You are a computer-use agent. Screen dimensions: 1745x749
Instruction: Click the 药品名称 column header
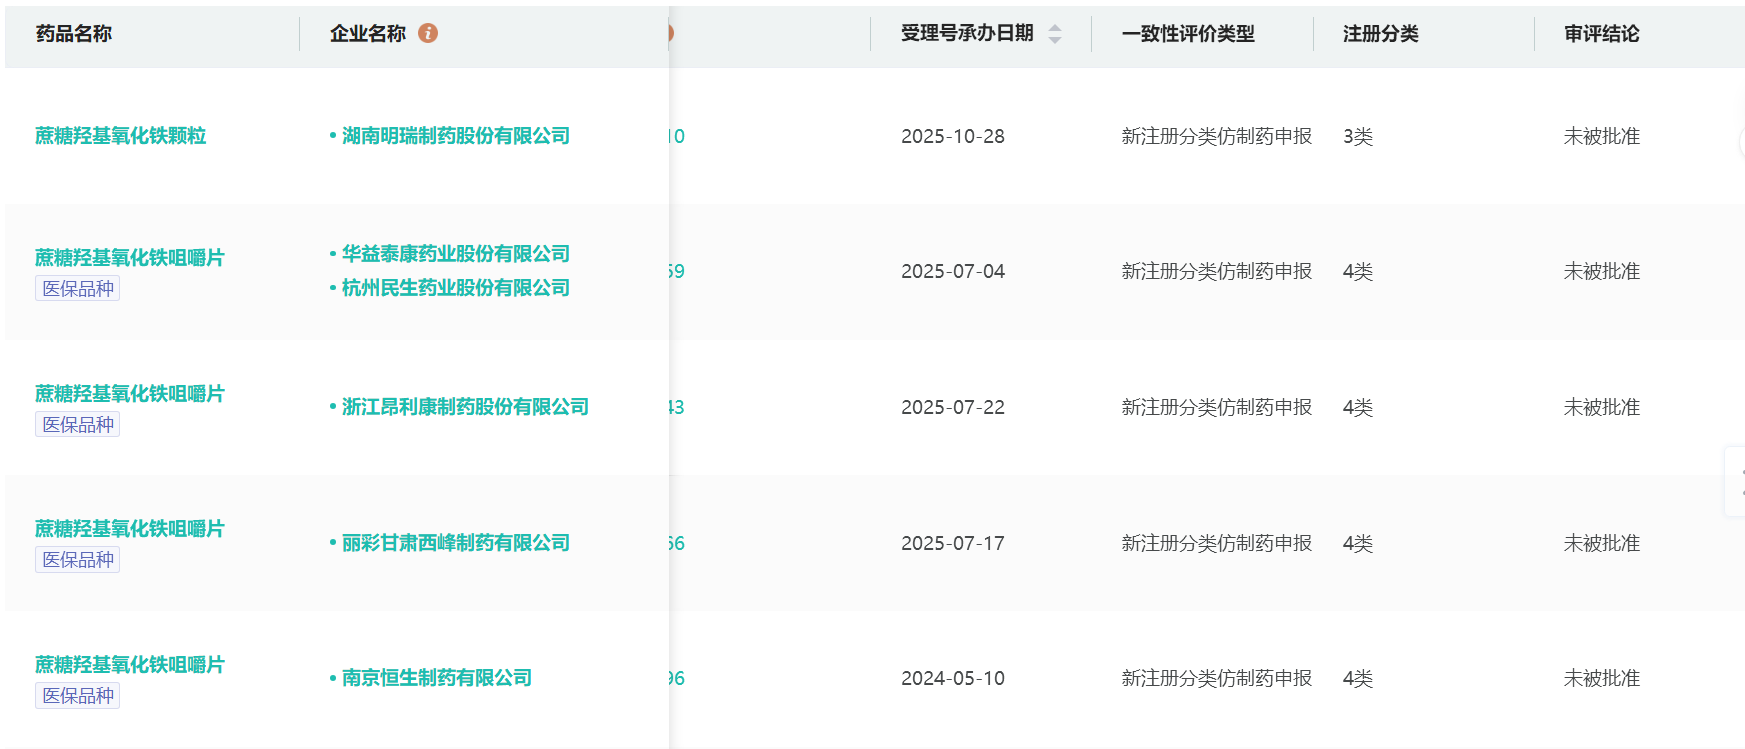74,34
